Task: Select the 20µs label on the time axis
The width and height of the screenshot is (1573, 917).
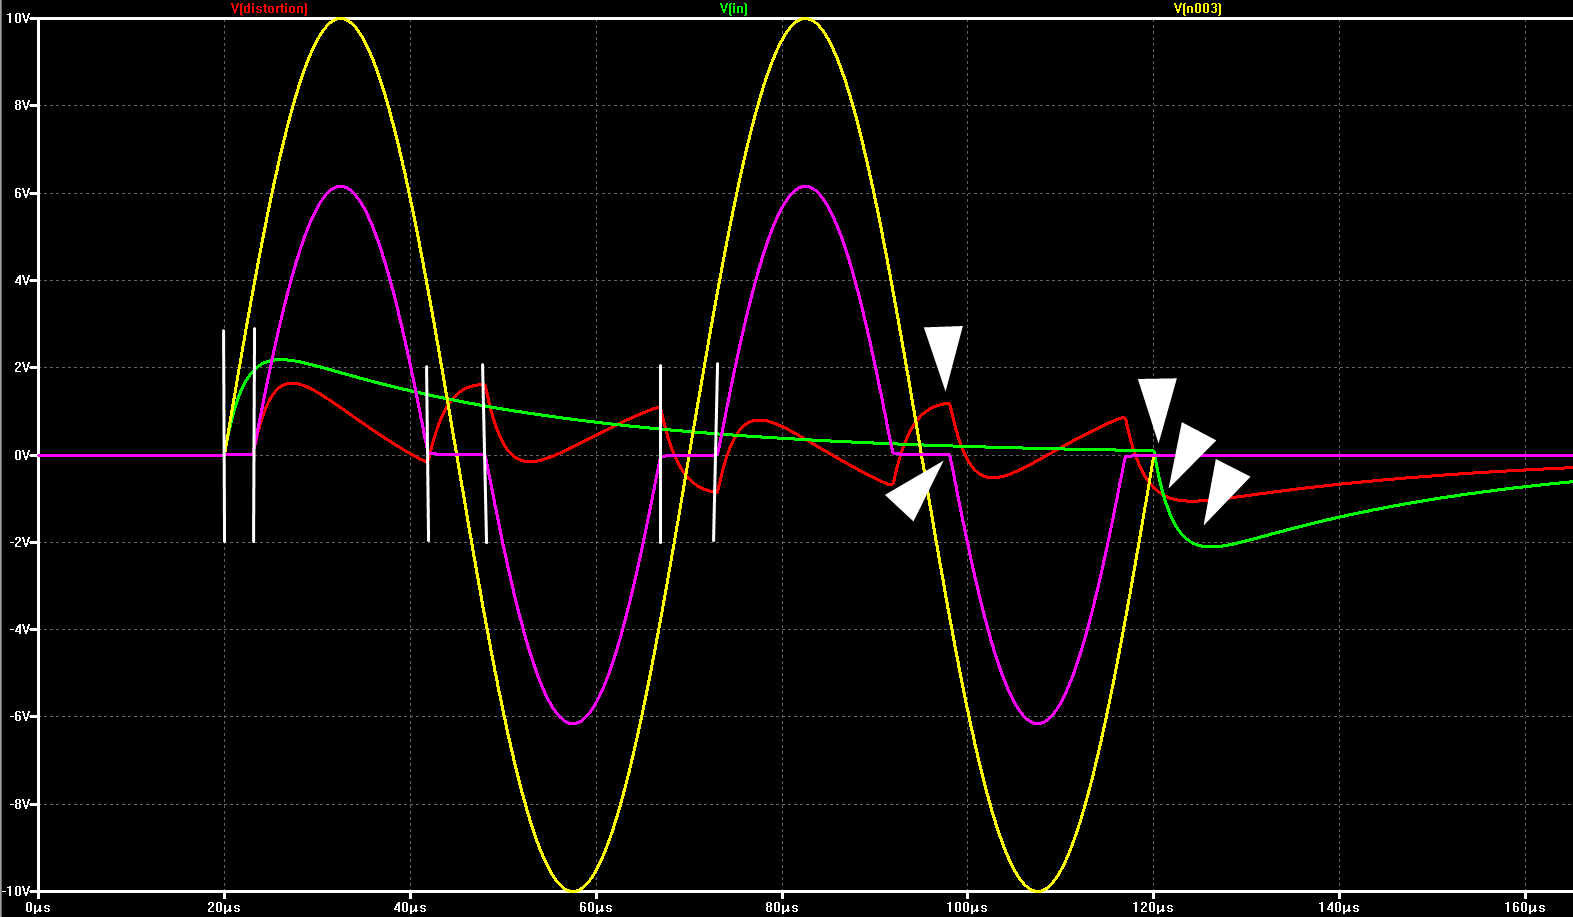Action: point(224,908)
